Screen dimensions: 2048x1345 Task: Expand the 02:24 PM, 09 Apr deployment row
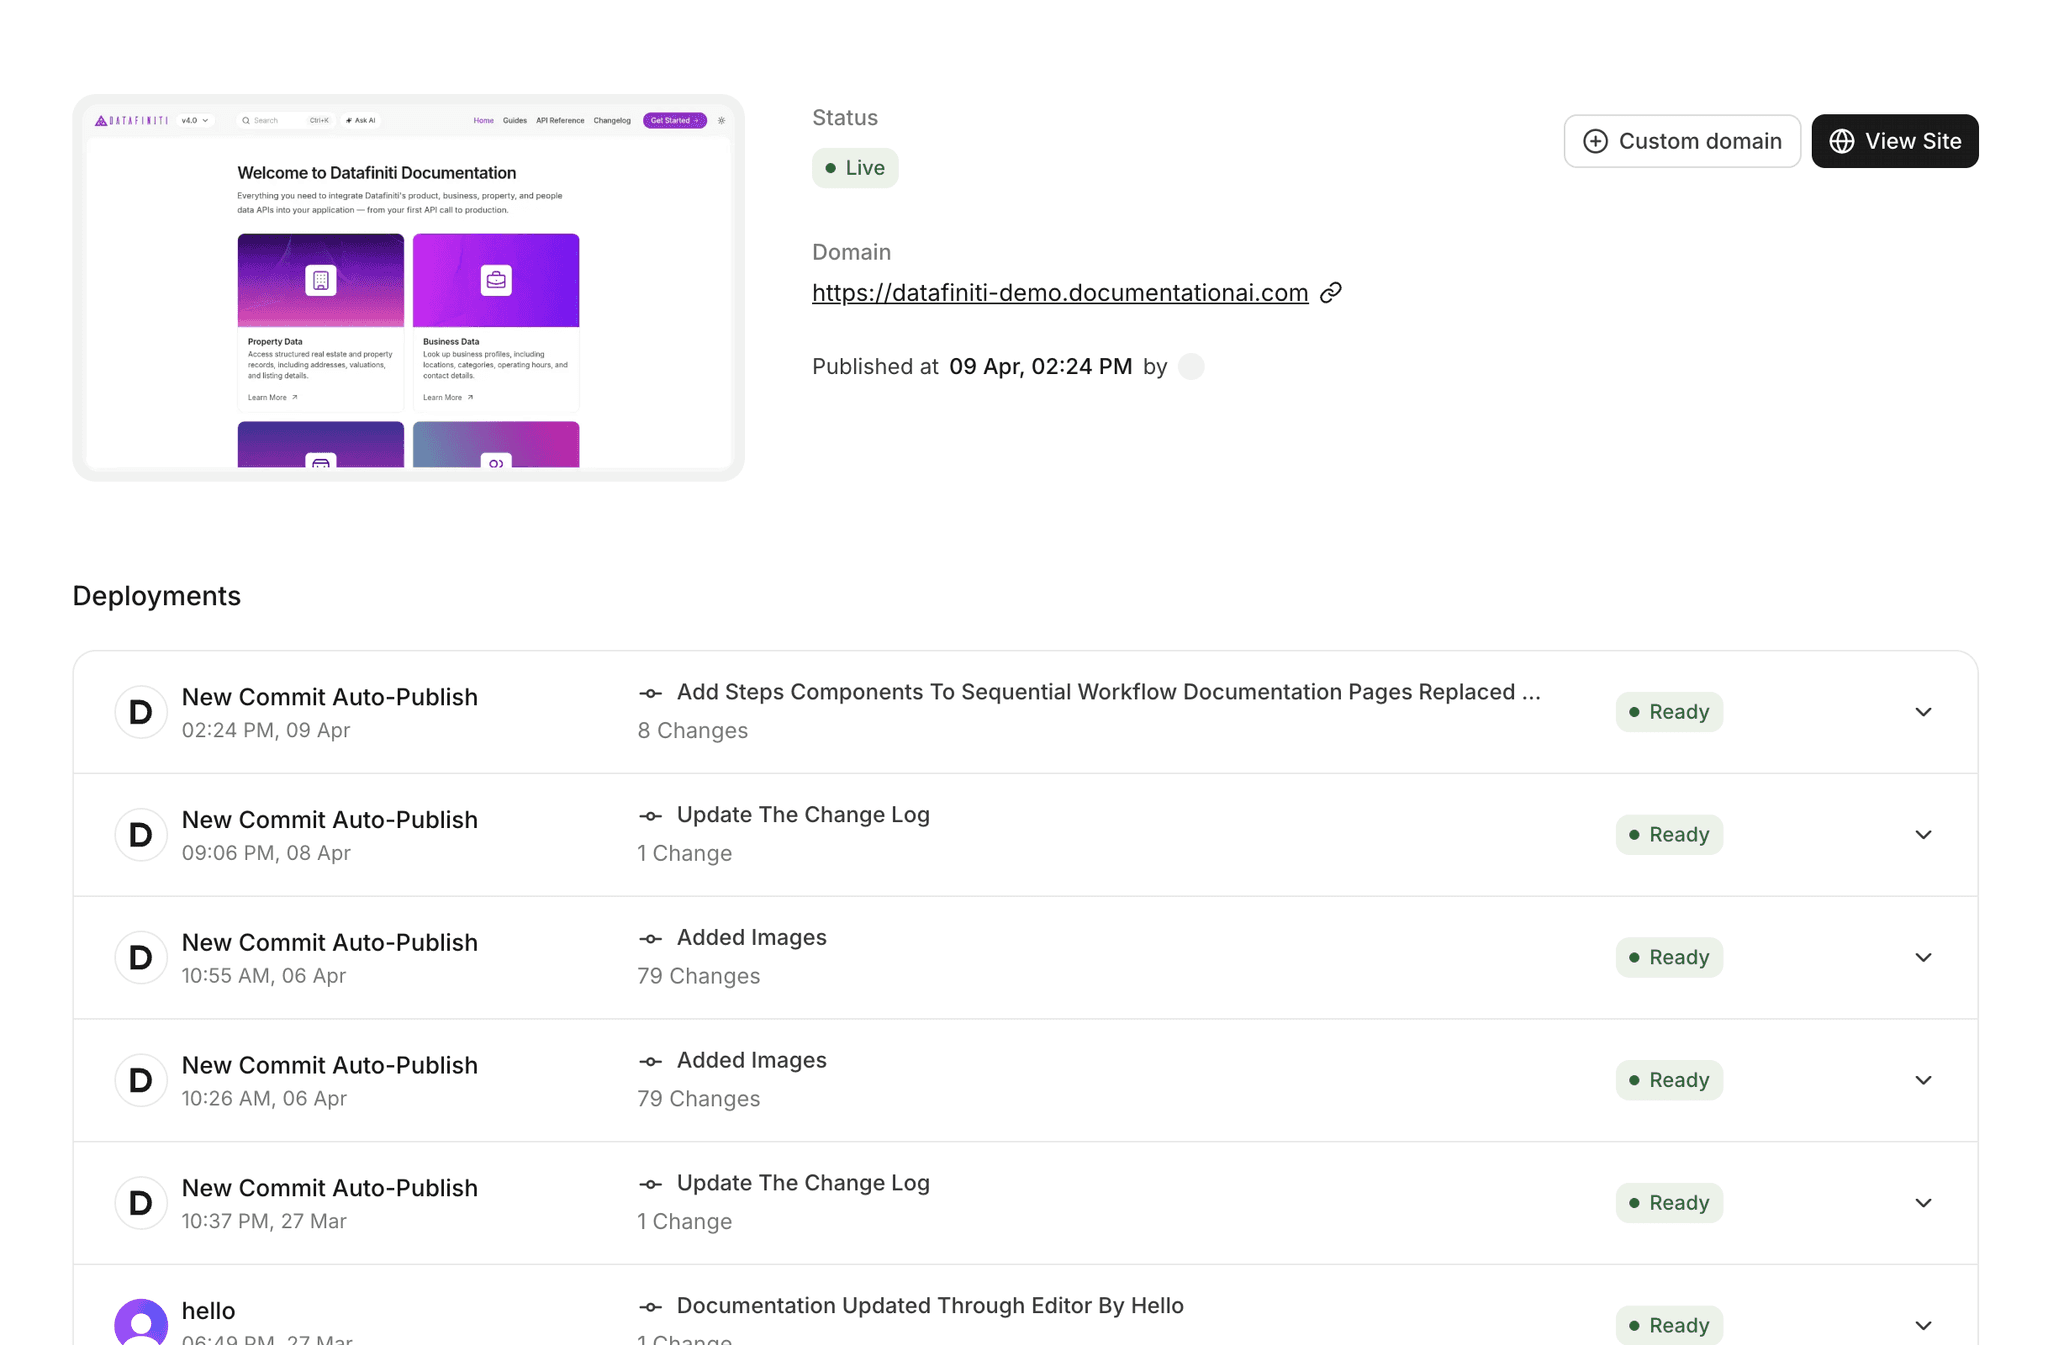pyautogui.click(x=1922, y=712)
